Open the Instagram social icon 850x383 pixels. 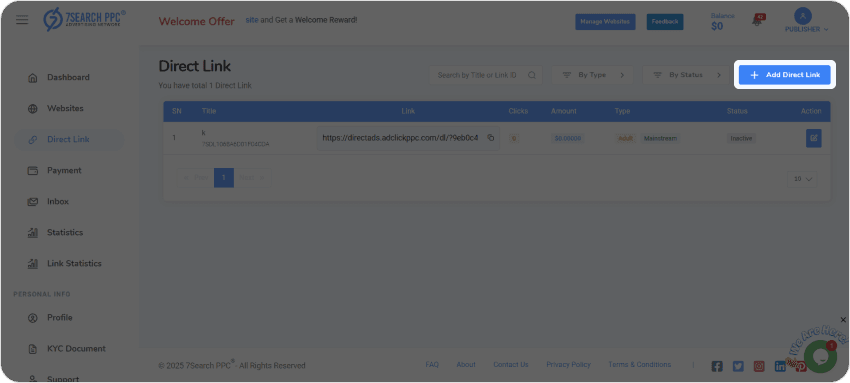click(x=759, y=367)
